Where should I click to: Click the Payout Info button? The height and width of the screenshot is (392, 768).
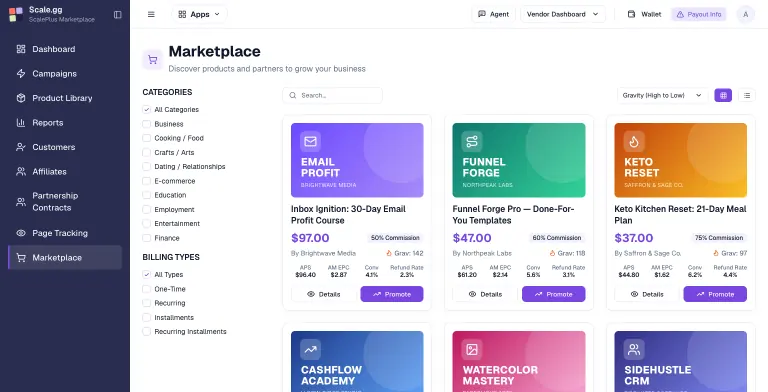point(699,14)
